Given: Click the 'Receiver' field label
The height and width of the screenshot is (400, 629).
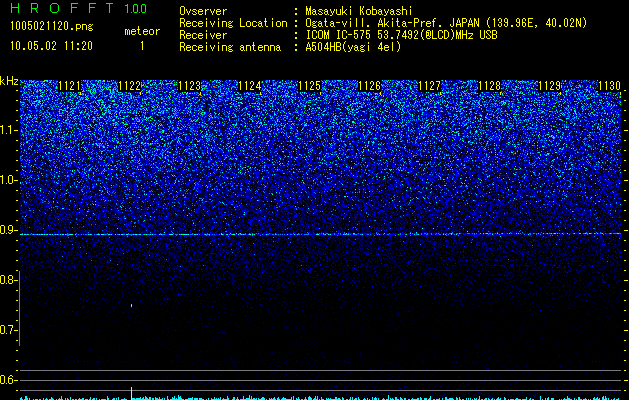Looking at the screenshot, I should click(x=203, y=35).
